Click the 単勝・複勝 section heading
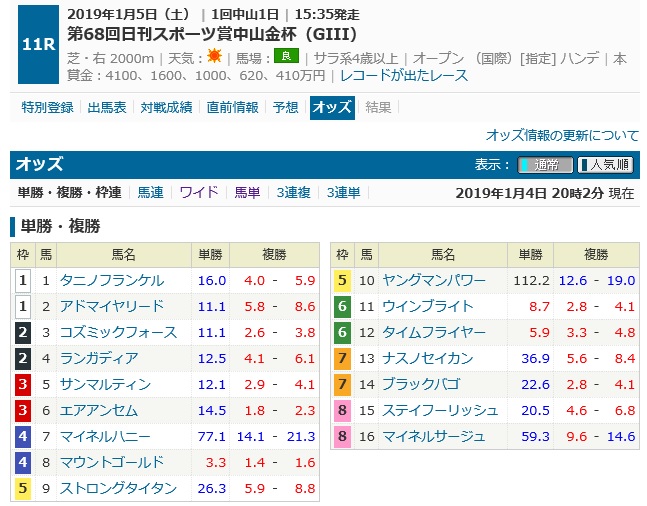Viewport: 647px width, 506px height. (60, 226)
